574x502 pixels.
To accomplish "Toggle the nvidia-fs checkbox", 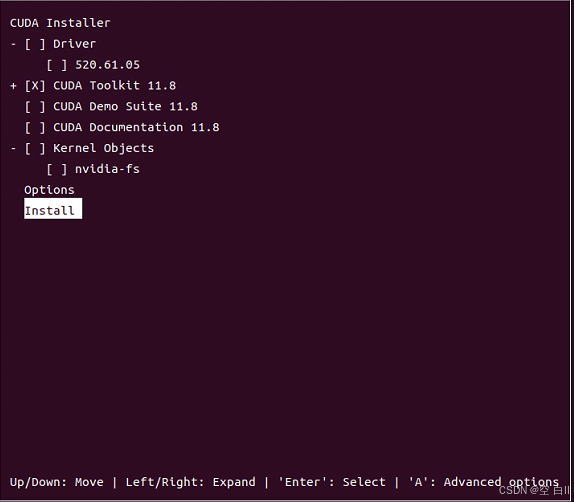I will tap(57, 169).
